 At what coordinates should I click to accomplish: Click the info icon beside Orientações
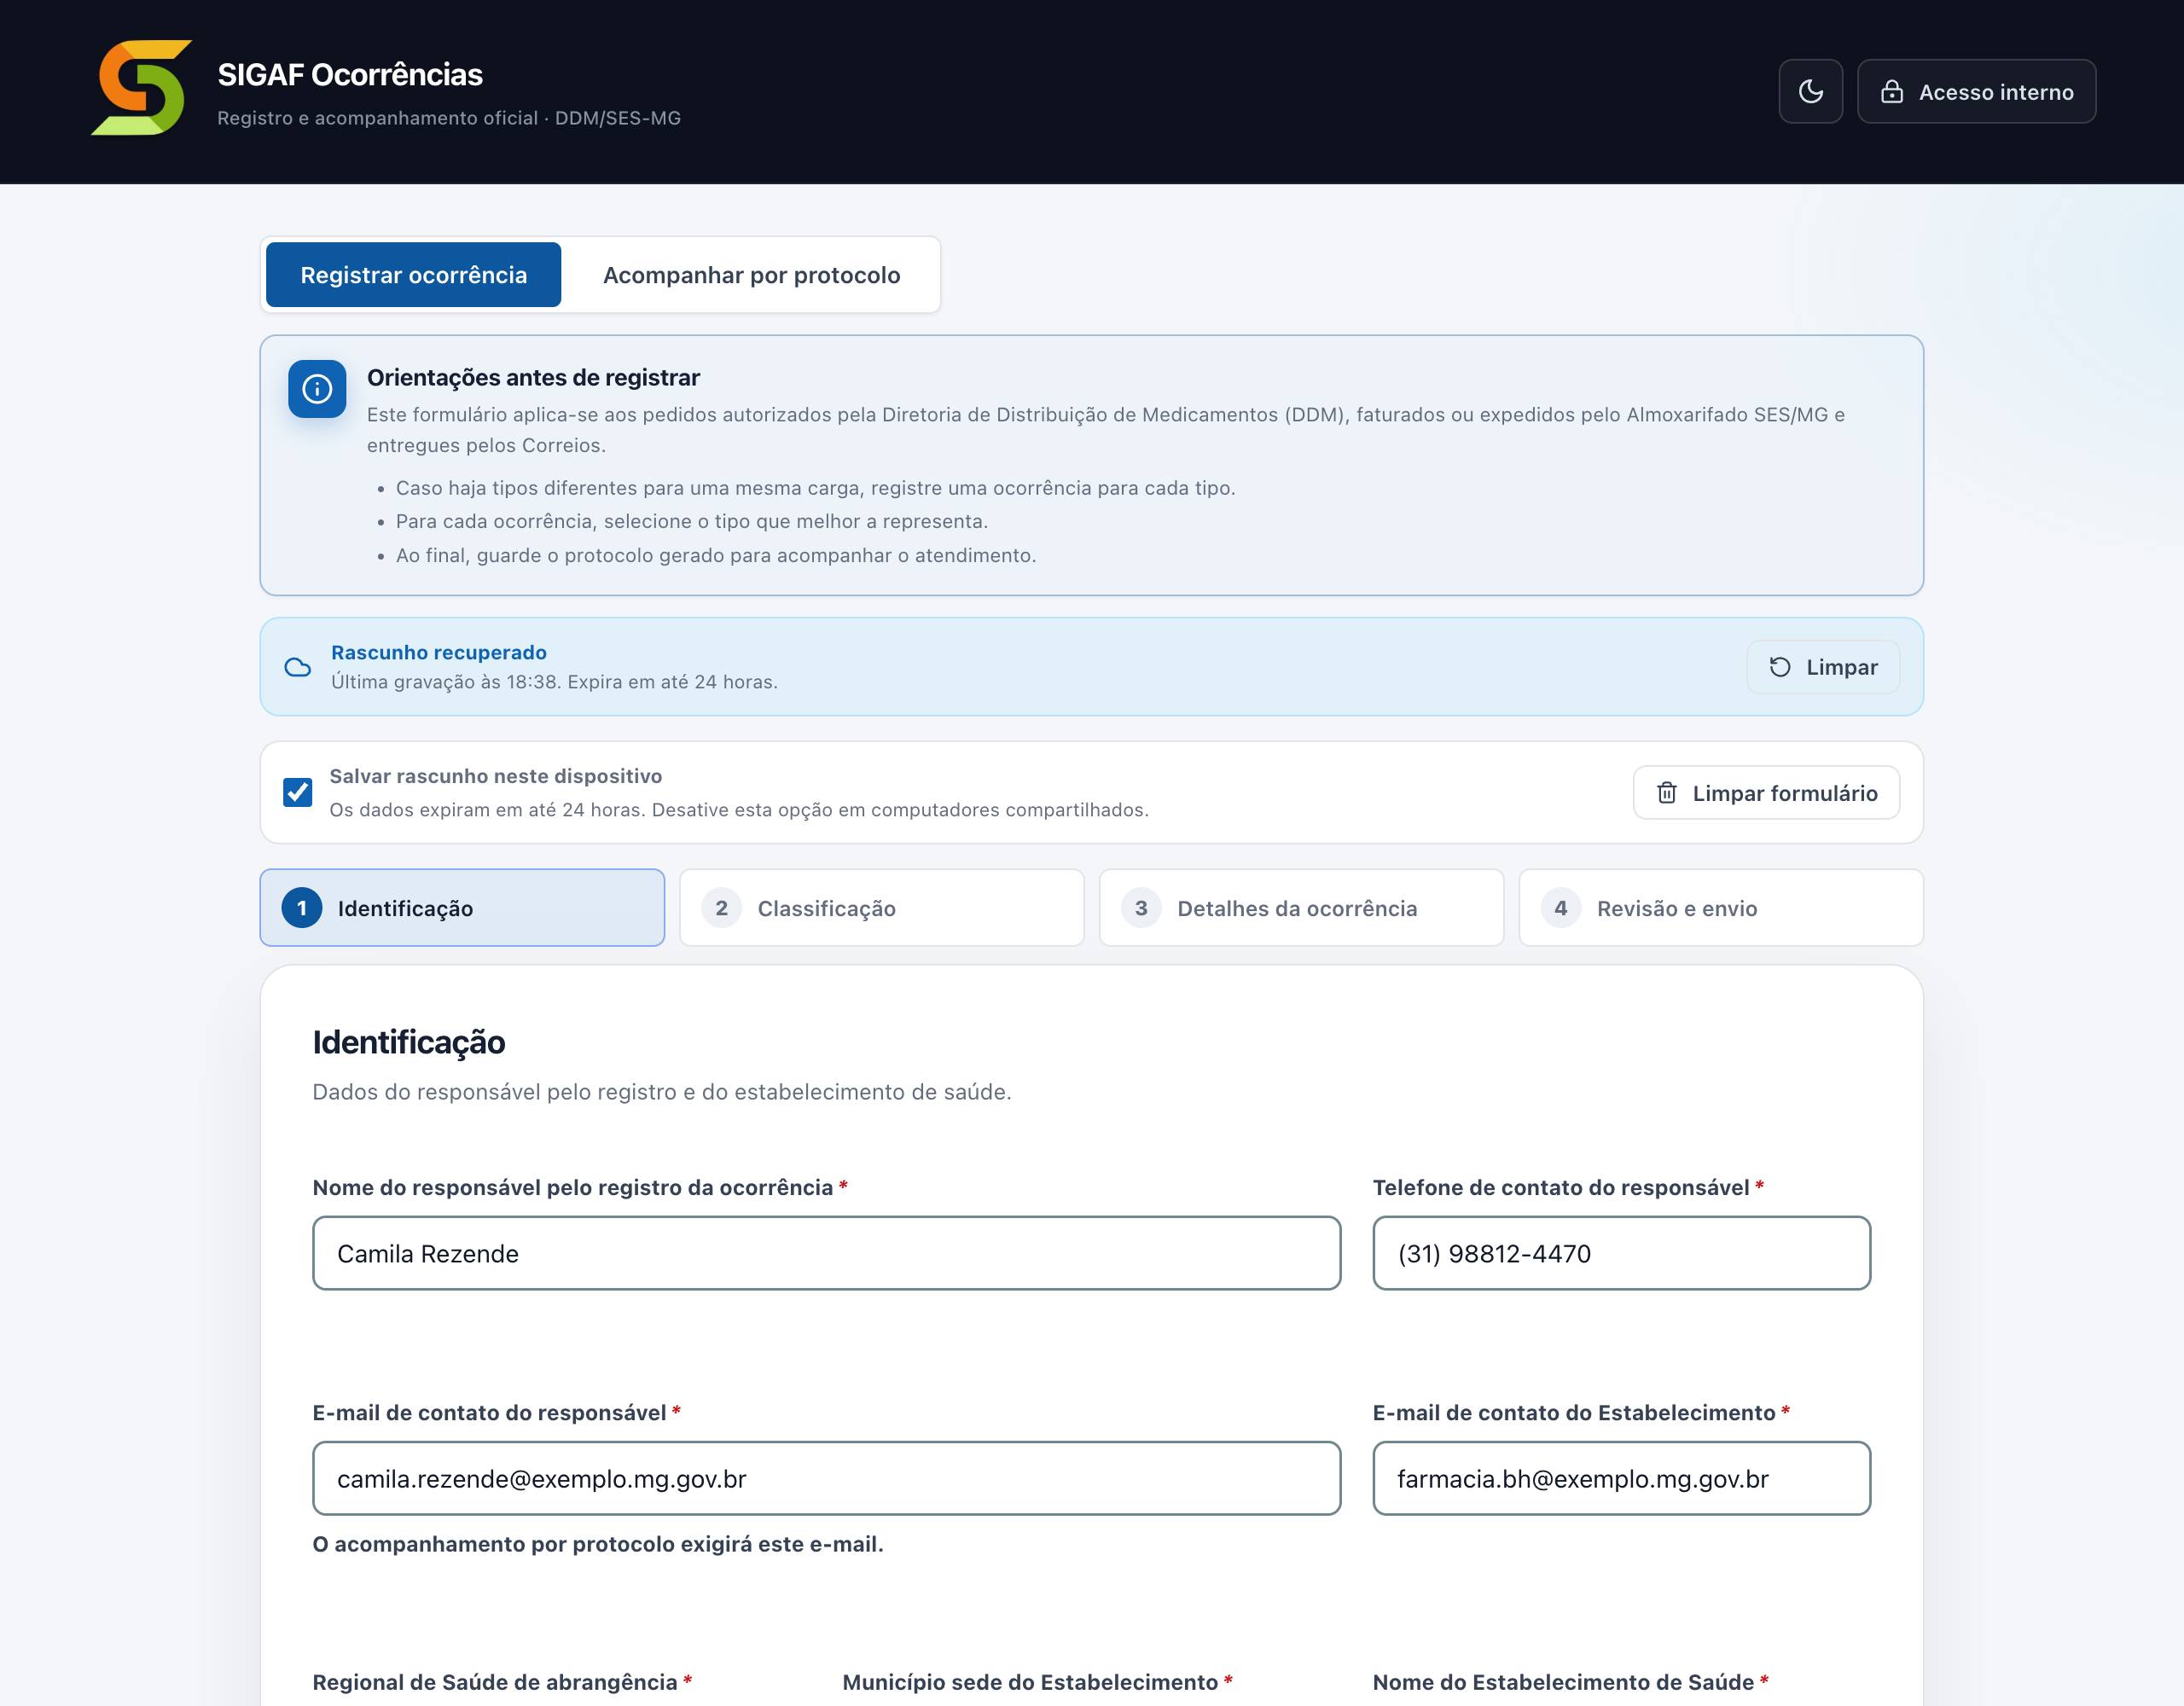click(x=317, y=389)
